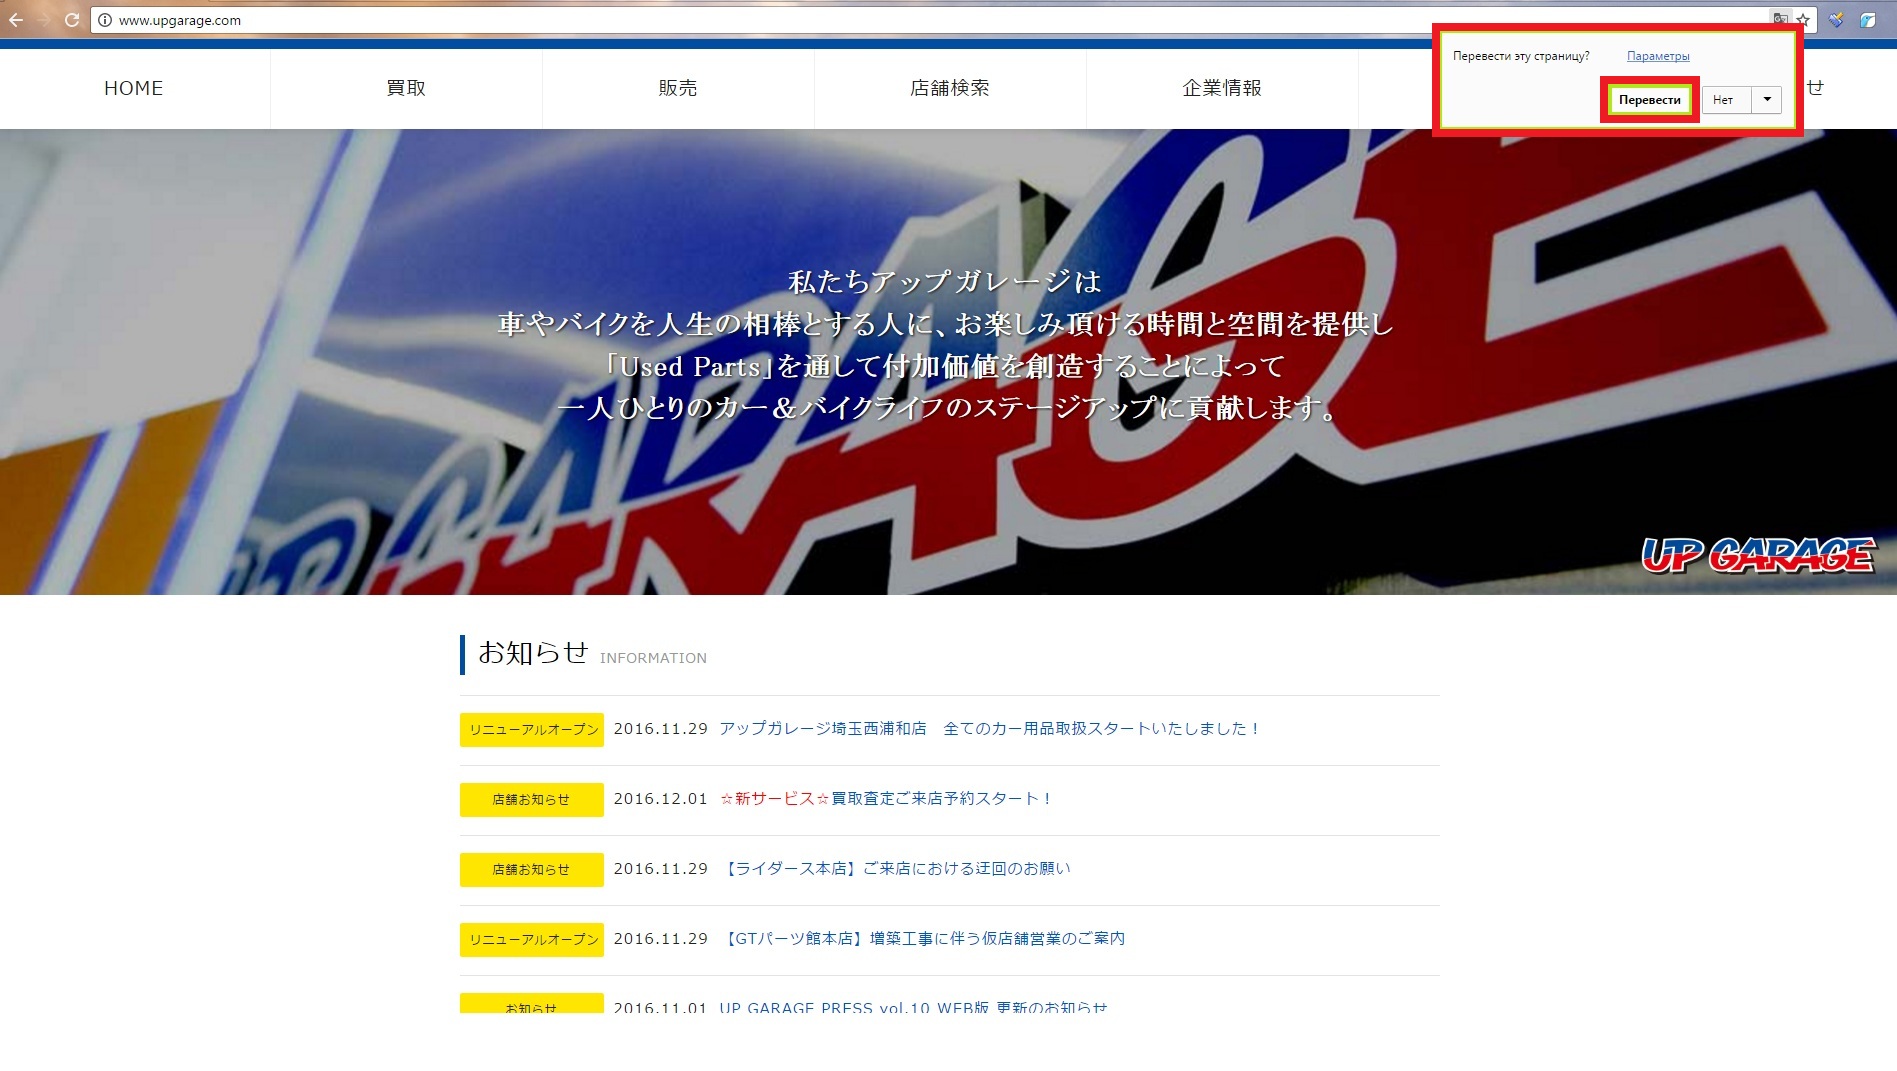The width and height of the screenshot is (1897, 1071).
Task: Open the HOME navigation item
Action: 134,88
